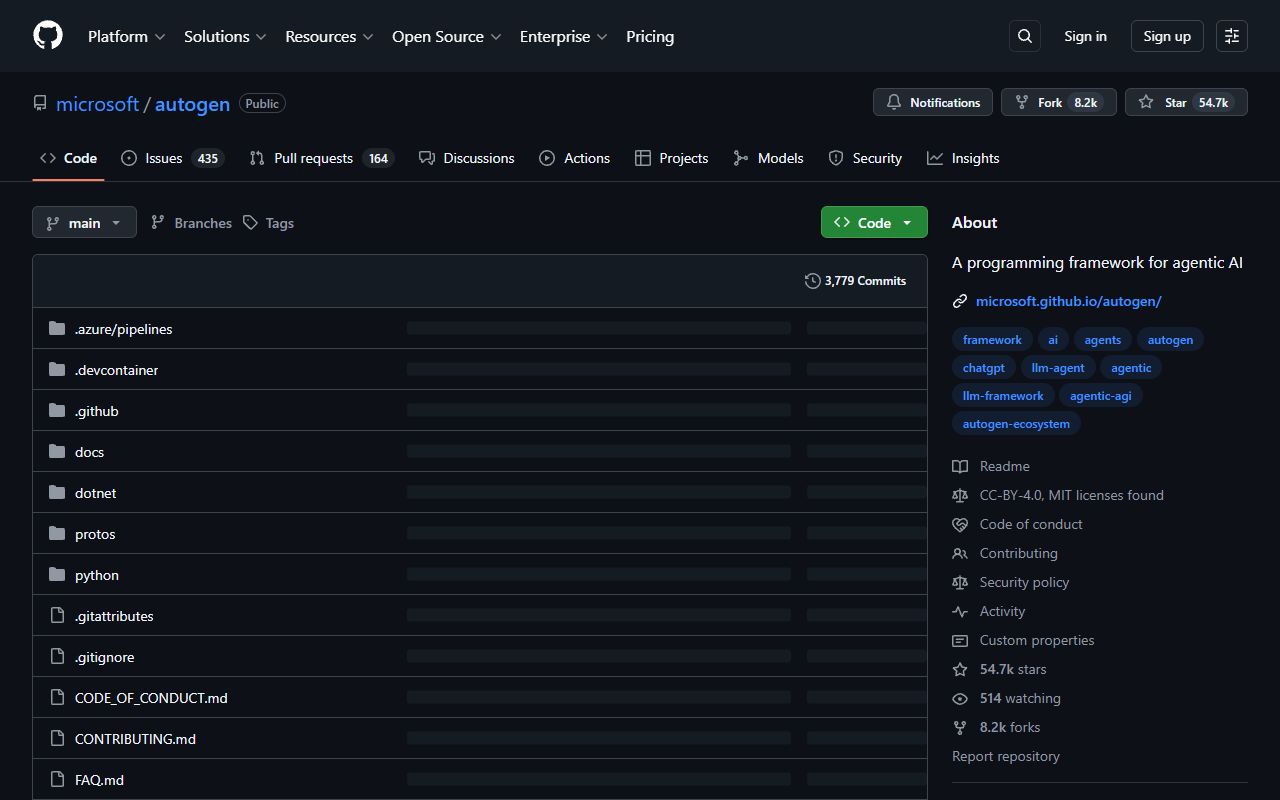Screen dimensions: 1280x800
Task: Open the appearance settings icon in header
Action: point(1231,36)
